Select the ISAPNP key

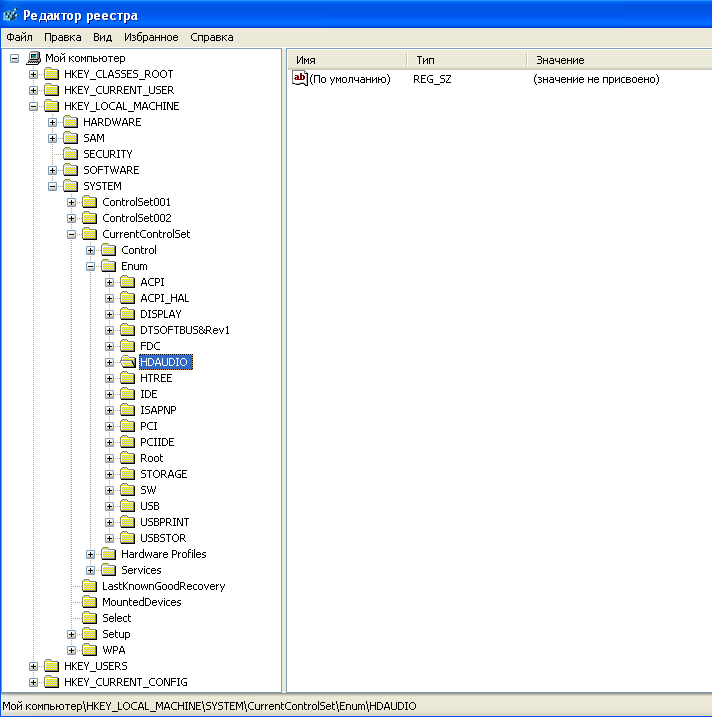tap(158, 410)
